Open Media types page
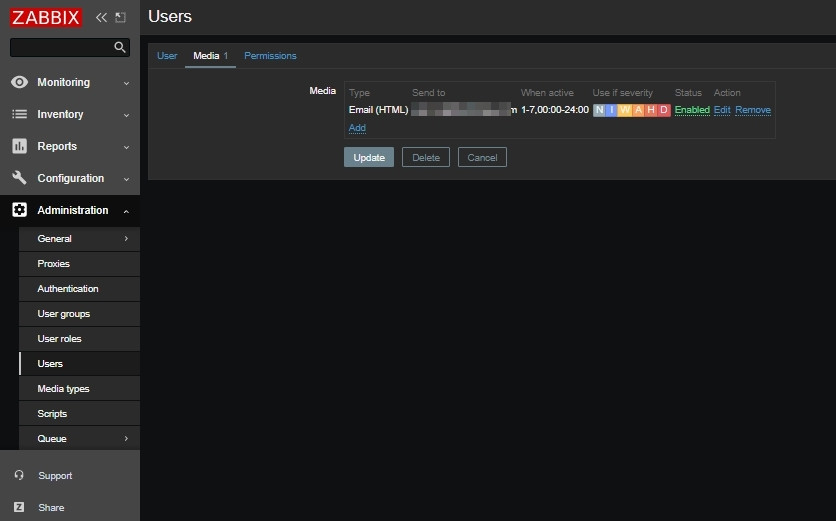The height and width of the screenshot is (521, 836). coord(79,389)
